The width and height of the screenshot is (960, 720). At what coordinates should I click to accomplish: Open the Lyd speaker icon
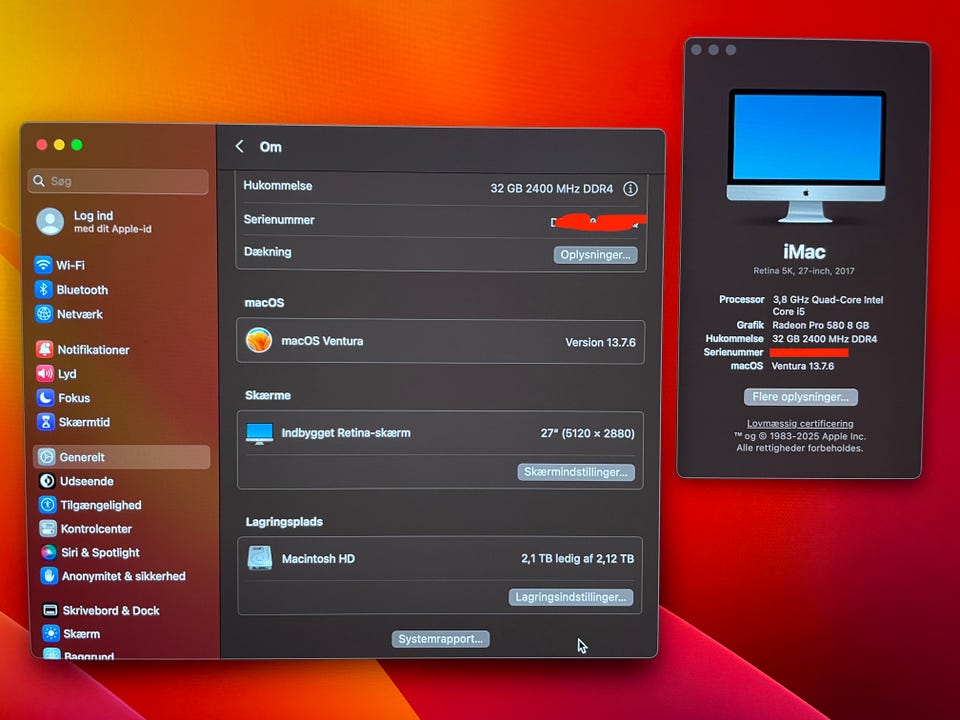(x=45, y=373)
